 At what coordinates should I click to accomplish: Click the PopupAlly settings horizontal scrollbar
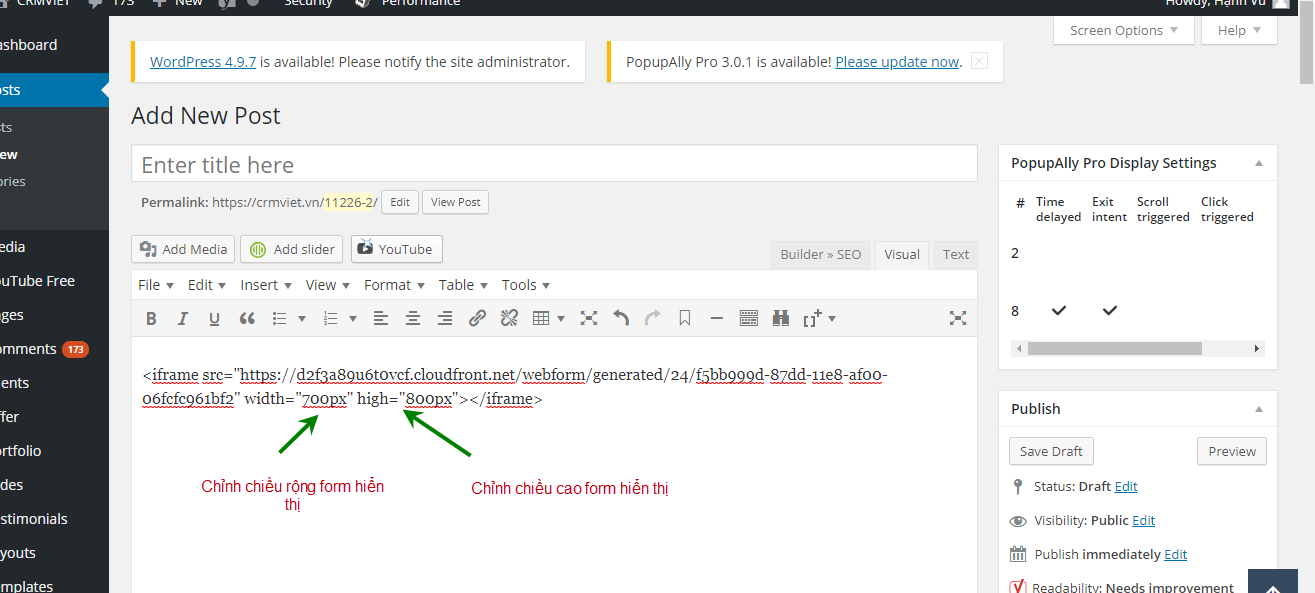coord(1114,349)
